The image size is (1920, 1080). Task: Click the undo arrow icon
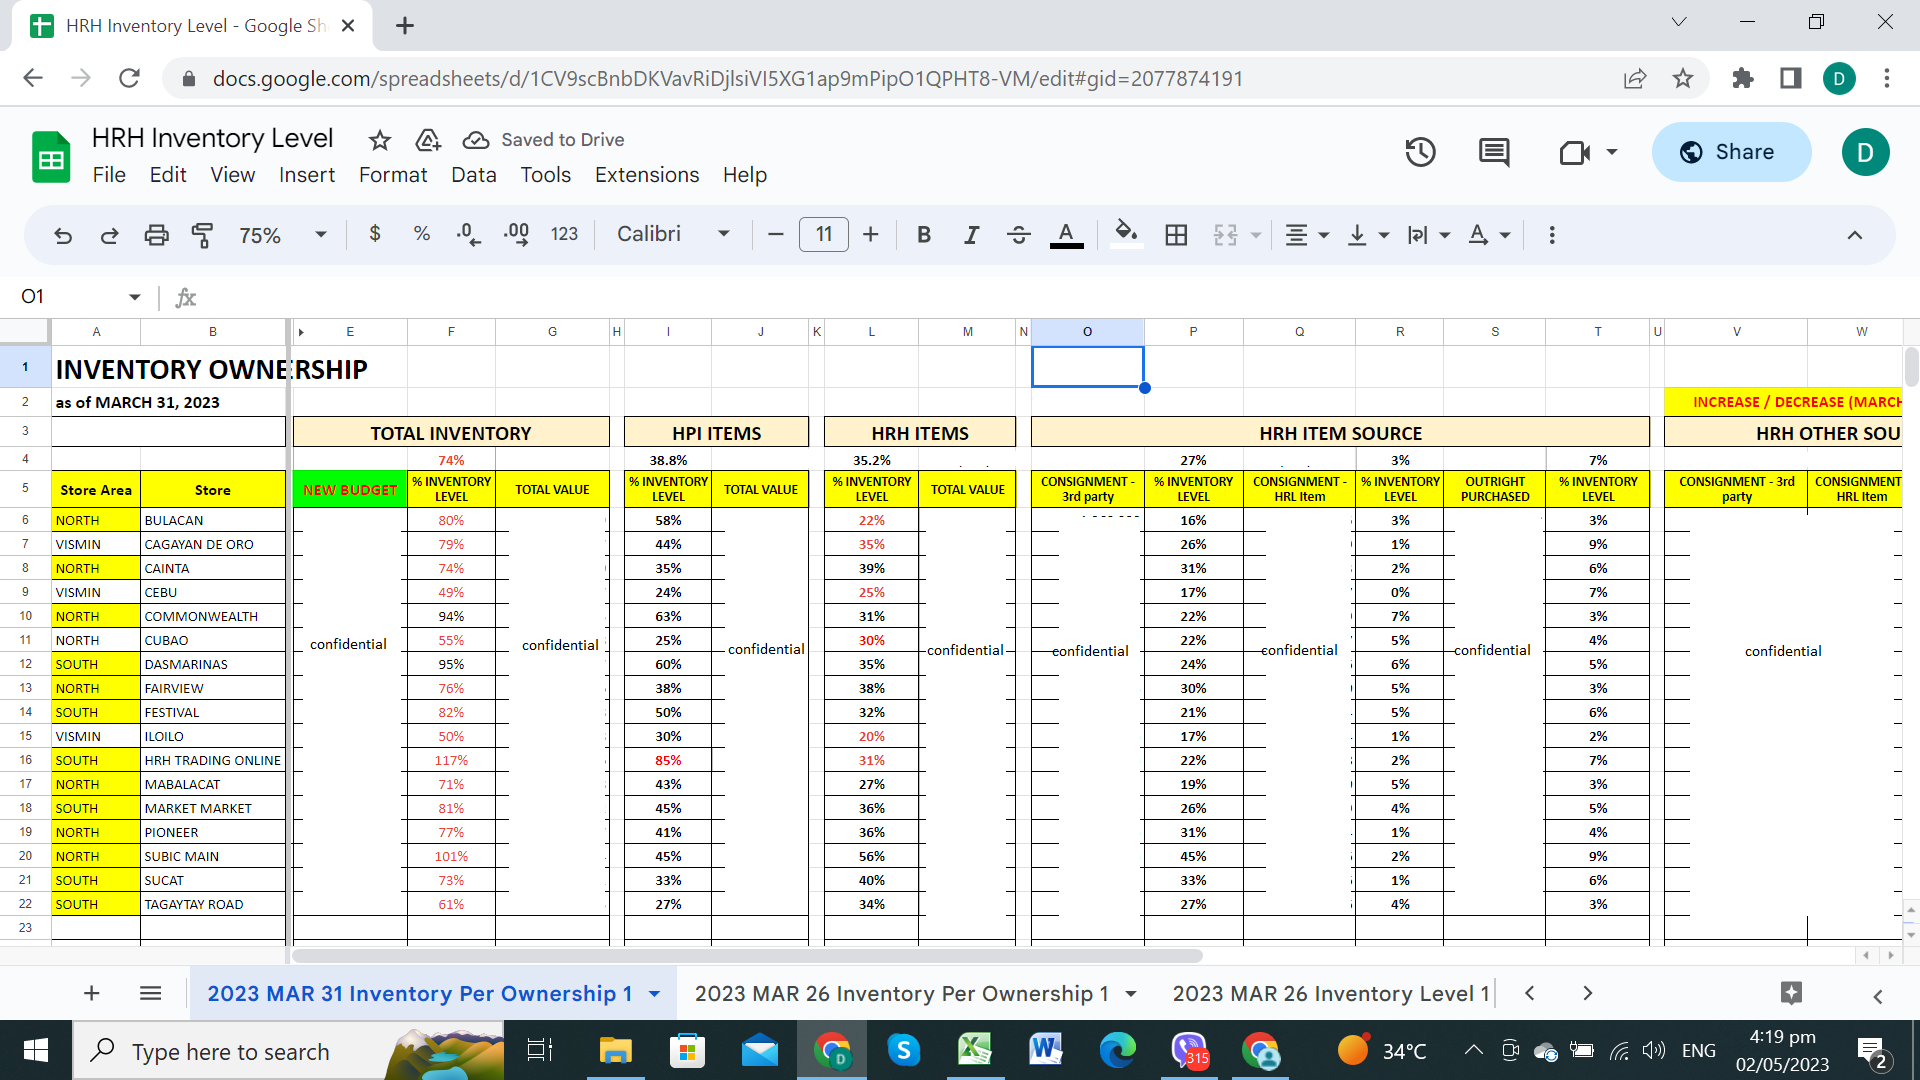[63, 235]
